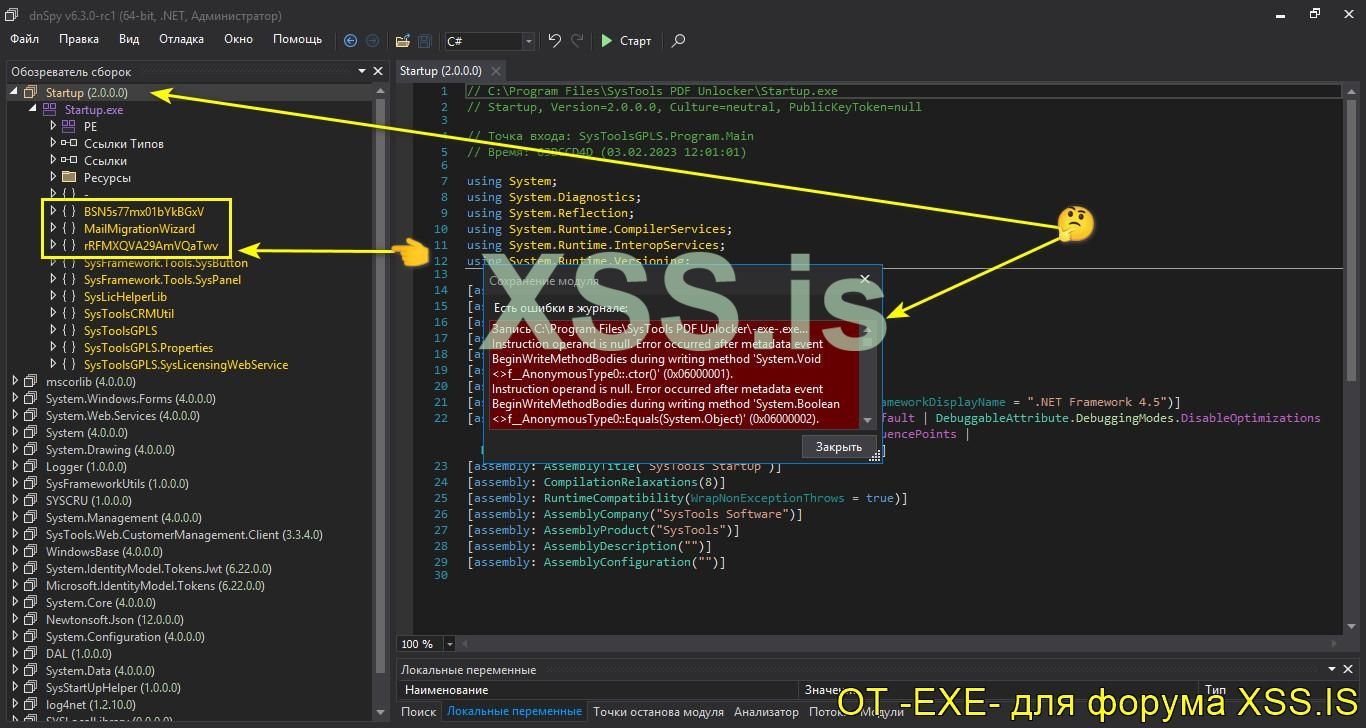This screenshot has width=1366, height=728.
Task: Click the error log scroll-down arrow
Action: (x=867, y=421)
